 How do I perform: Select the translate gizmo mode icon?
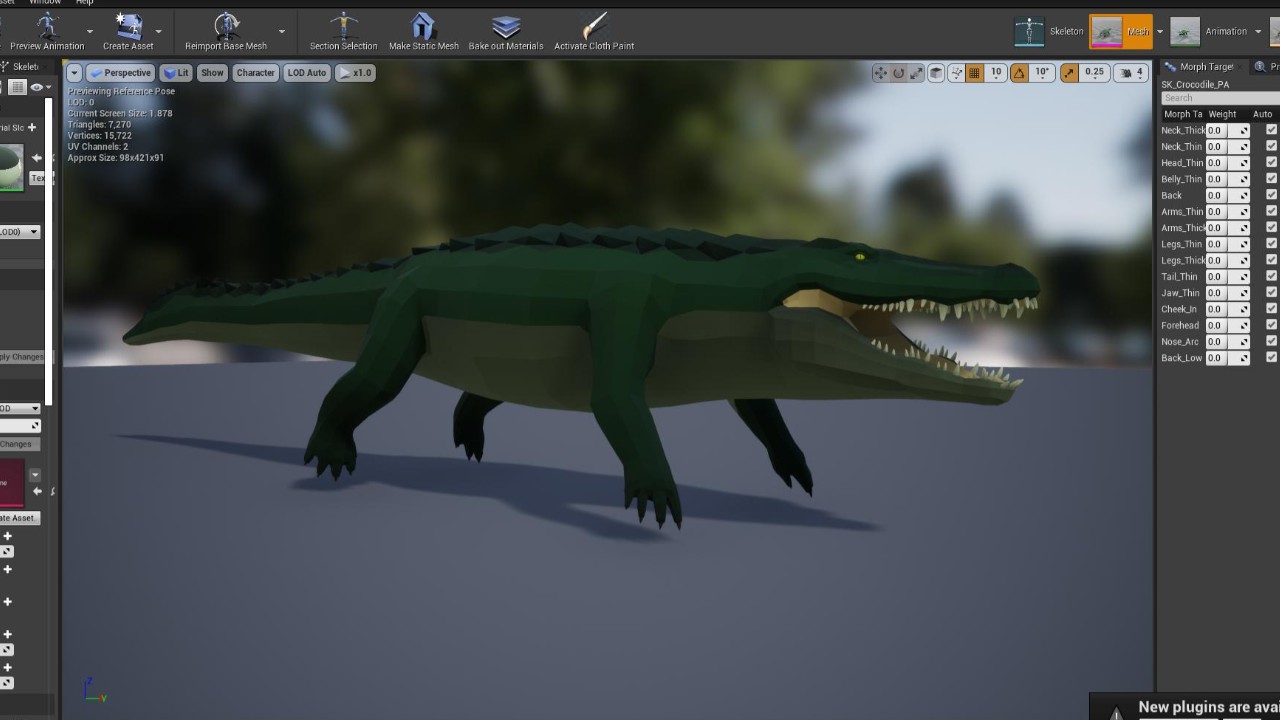(880, 73)
